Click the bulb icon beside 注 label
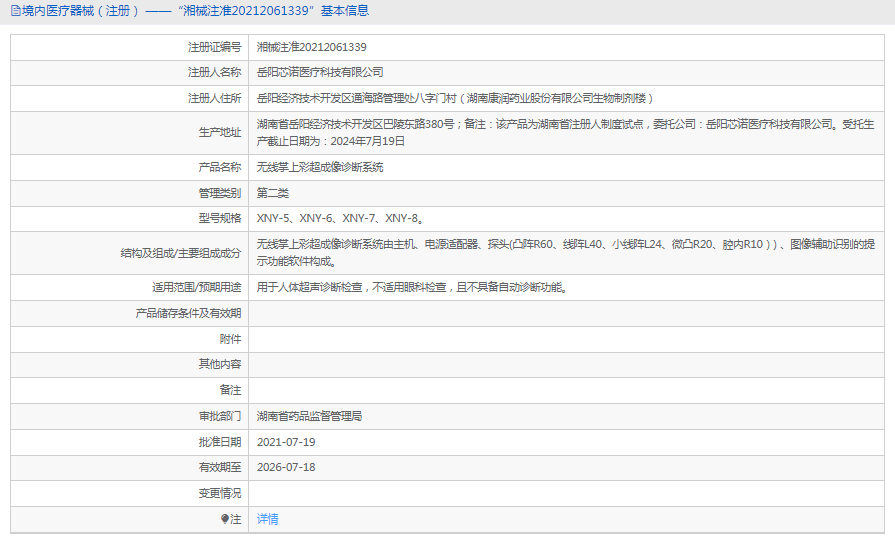The image size is (895, 539). 225,519
